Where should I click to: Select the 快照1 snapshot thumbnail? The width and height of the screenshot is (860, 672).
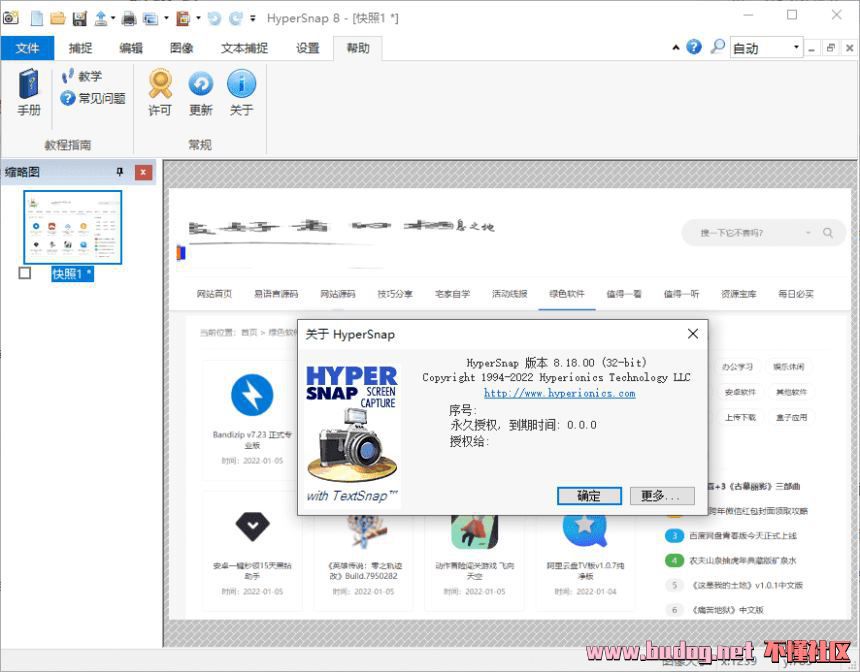[72, 227]
